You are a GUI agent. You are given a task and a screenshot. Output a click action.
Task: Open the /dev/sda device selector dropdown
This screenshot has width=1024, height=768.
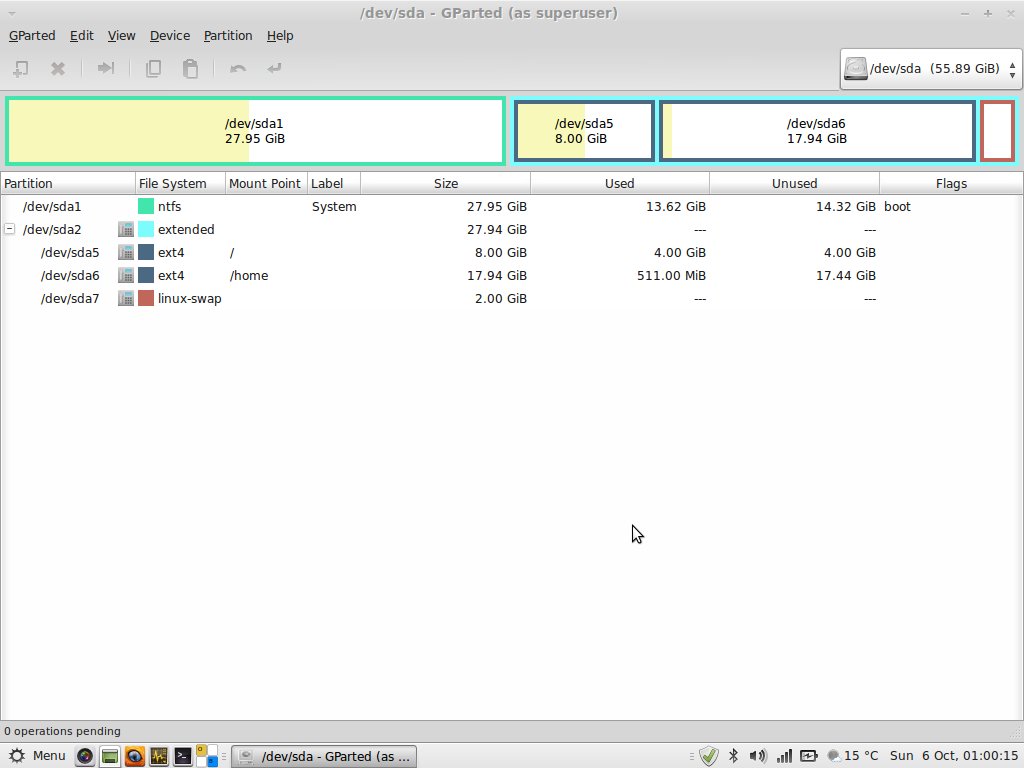[930, 69]
